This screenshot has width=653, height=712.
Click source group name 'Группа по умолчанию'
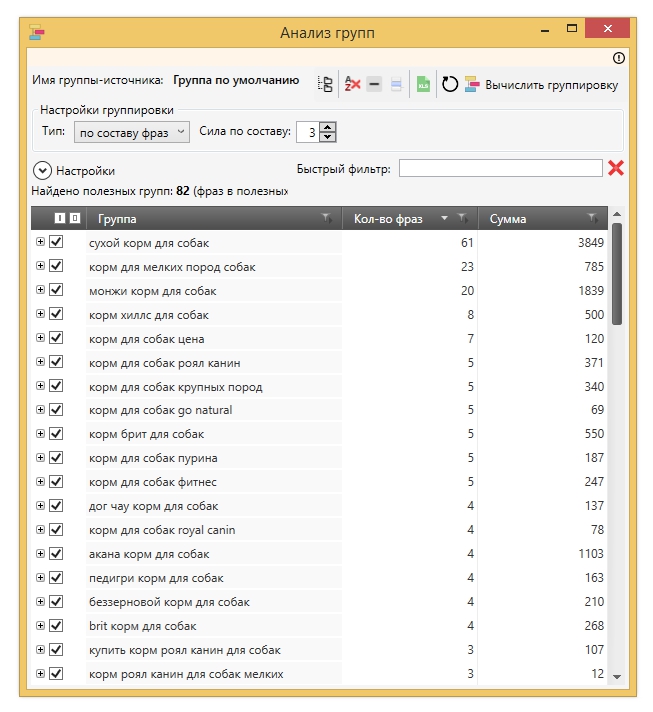236,80
